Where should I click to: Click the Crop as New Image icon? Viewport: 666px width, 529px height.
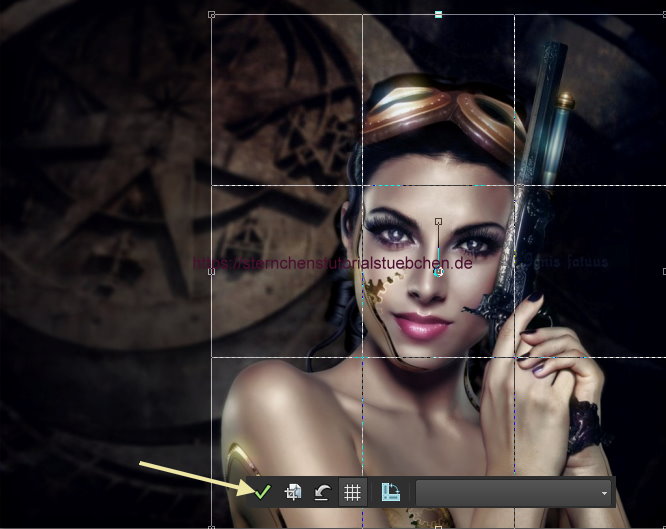click(293, 492)
